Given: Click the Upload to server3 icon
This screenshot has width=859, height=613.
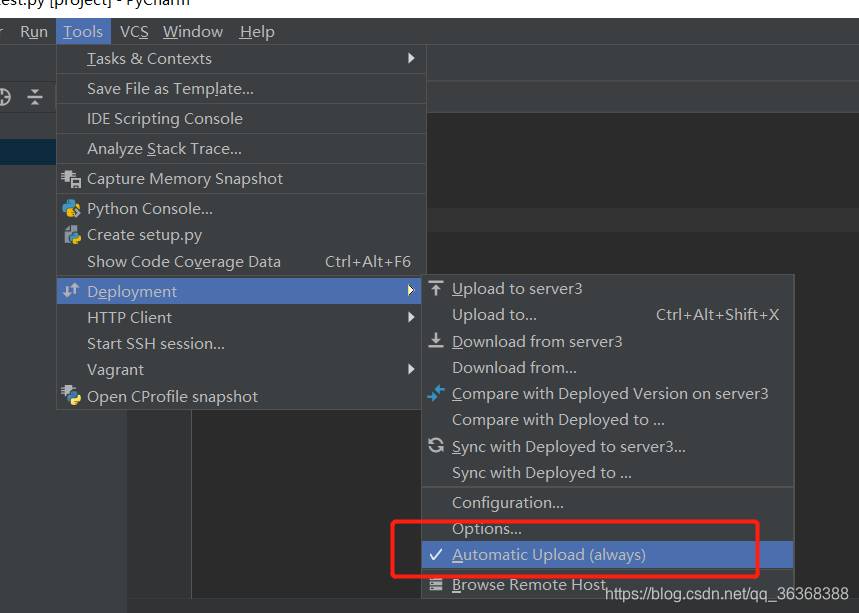Looking at the screenshot, I should click(436, 288).
